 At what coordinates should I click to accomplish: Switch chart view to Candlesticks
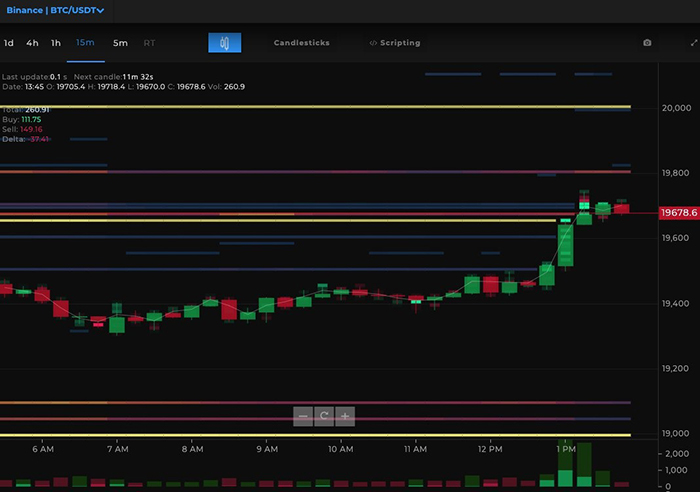point(301,43)
